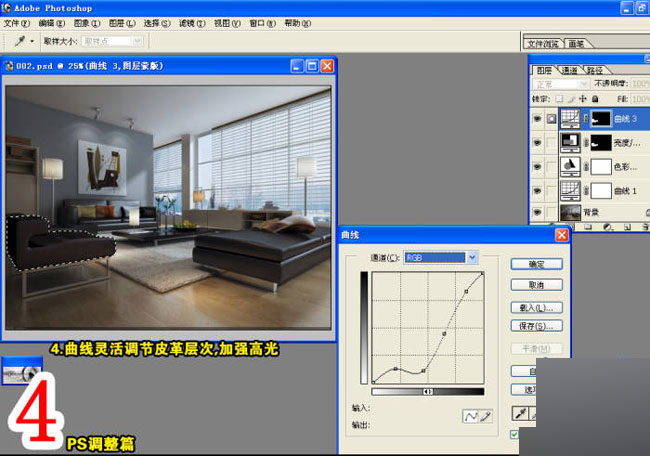Screen dimensions: 650x456
Task: Toggle lock image pixels brush icon
Action: coord(571,99)
